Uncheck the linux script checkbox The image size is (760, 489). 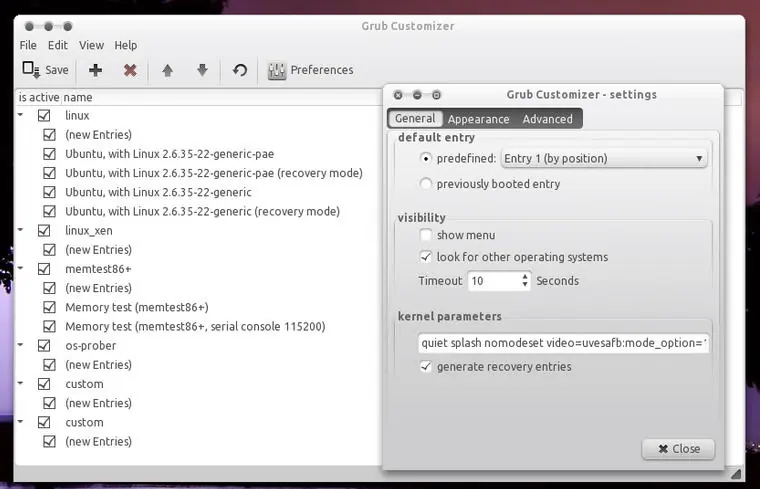tap(44, 115)
